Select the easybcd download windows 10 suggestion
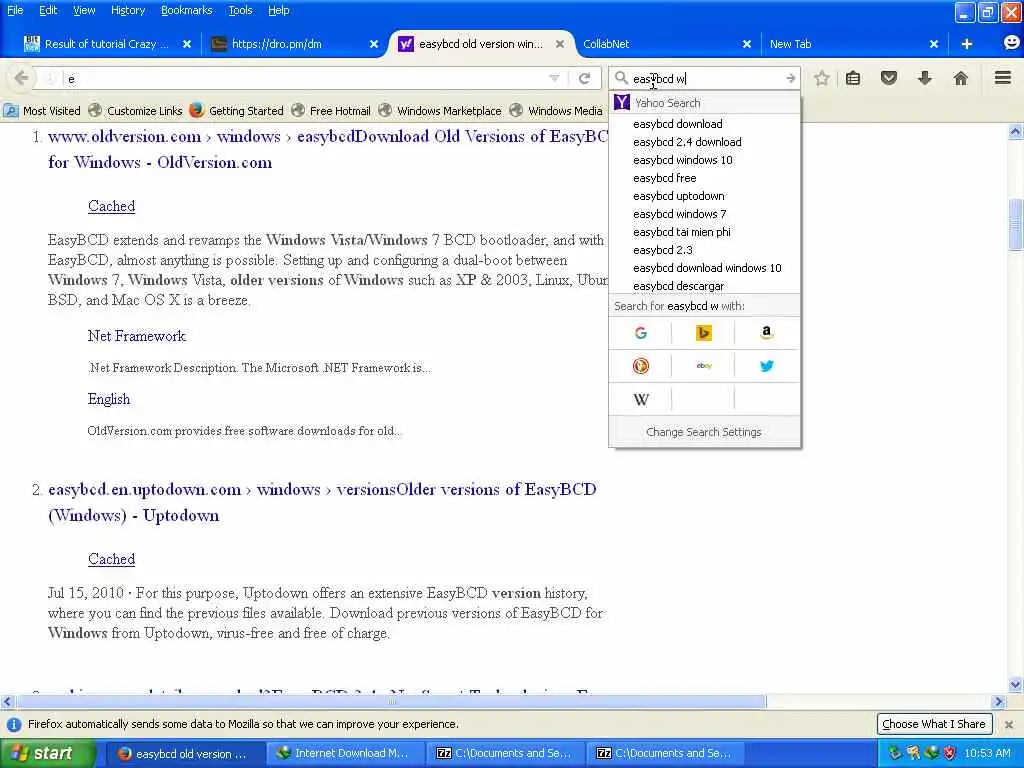 [x=704, y=268]
